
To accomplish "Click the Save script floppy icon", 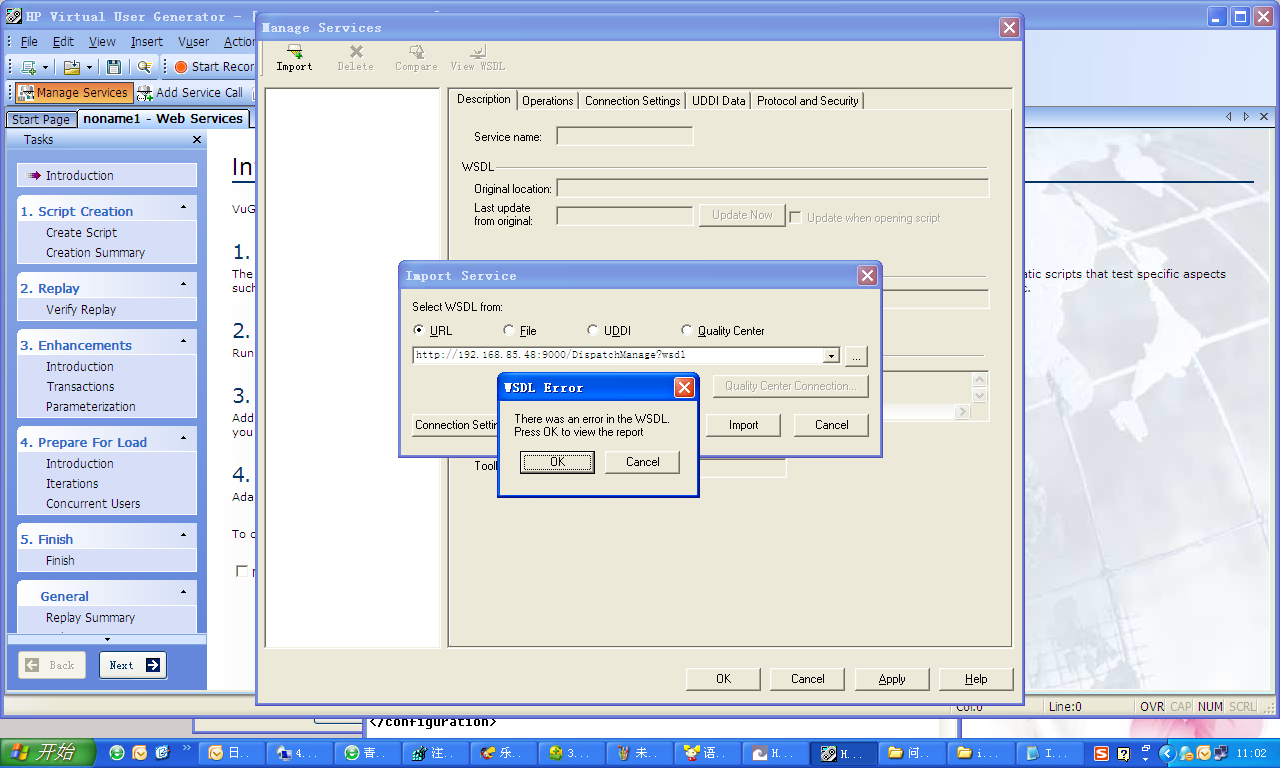I will point(114,67).
